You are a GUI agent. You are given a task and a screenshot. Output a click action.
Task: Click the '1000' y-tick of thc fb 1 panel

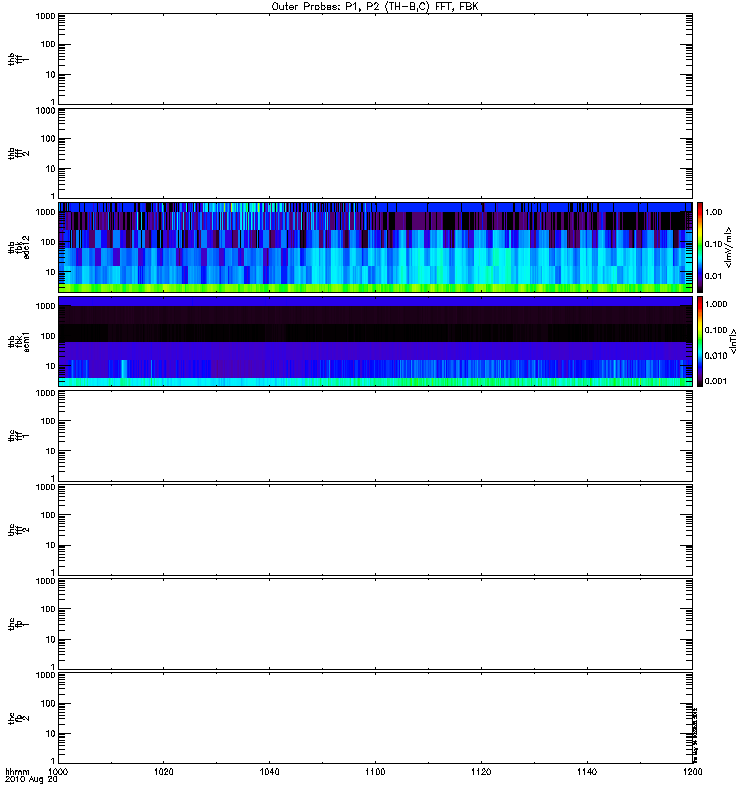tap(45, 581)
